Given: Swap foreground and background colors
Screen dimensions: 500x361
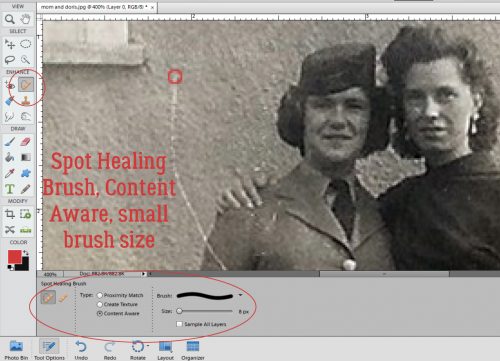Looking at the screenshot, I should click(x=26, y=253).
